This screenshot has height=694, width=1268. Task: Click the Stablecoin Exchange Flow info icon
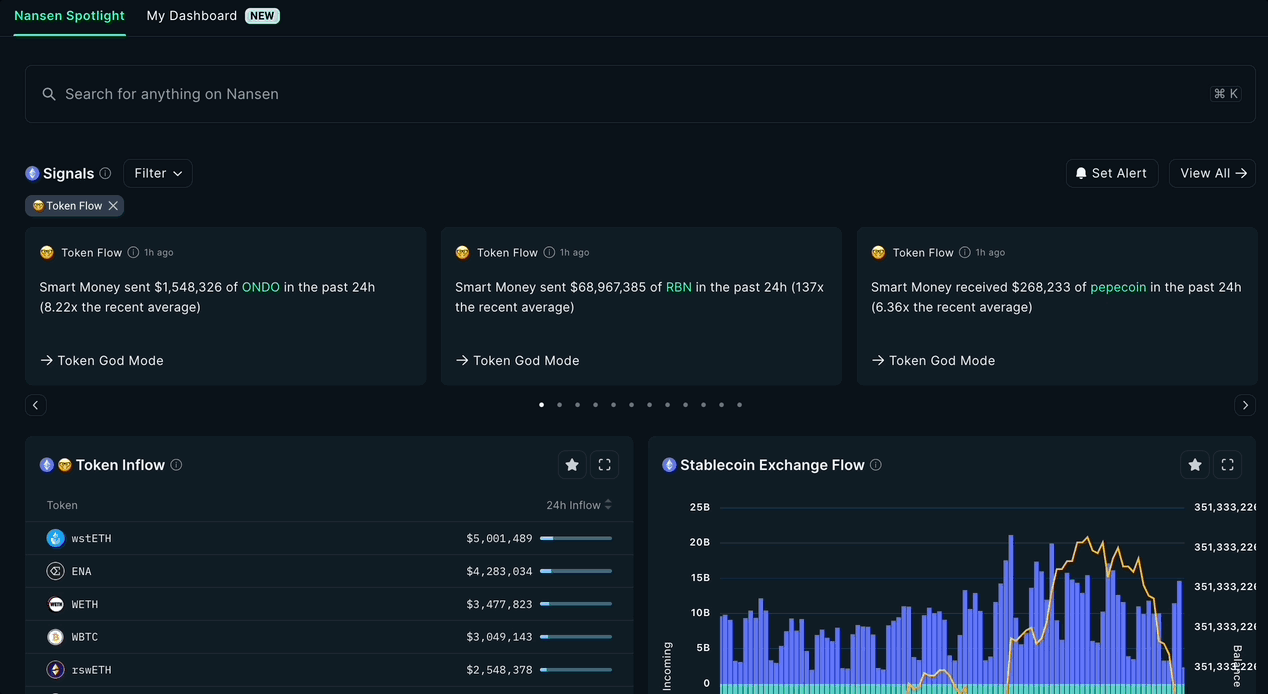[875, 464]
